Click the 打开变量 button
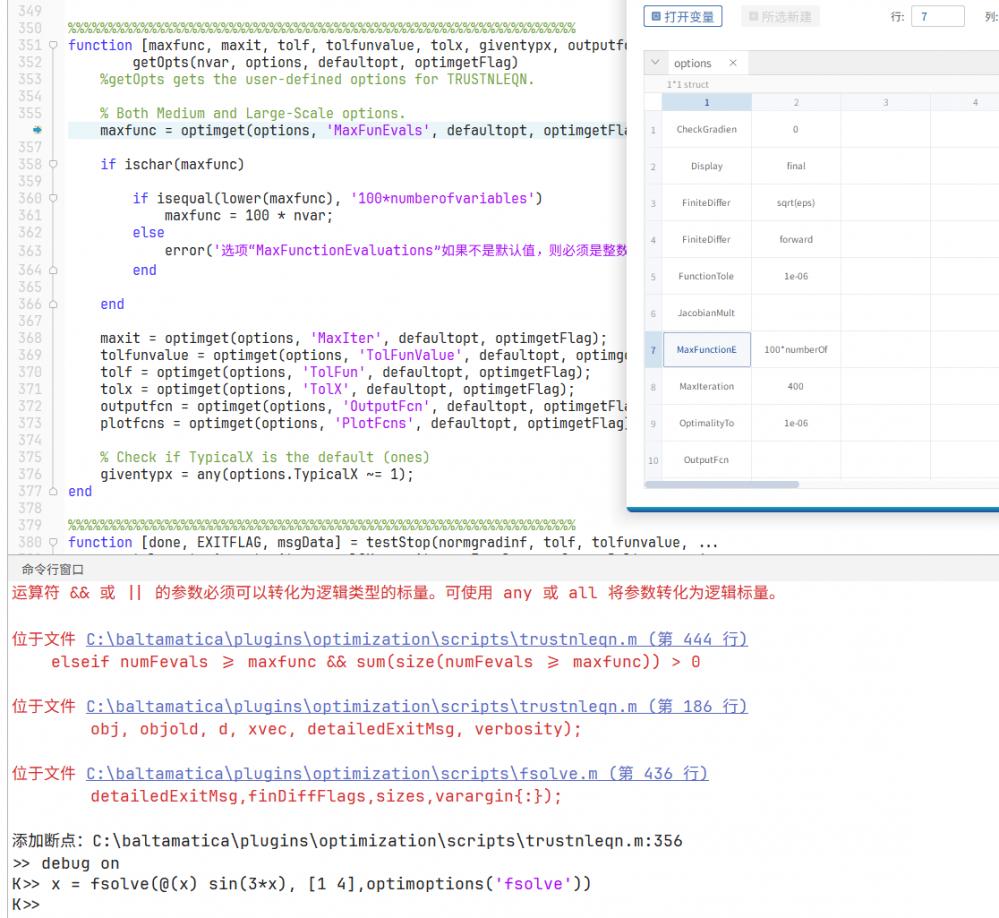 tap(684, 16)
